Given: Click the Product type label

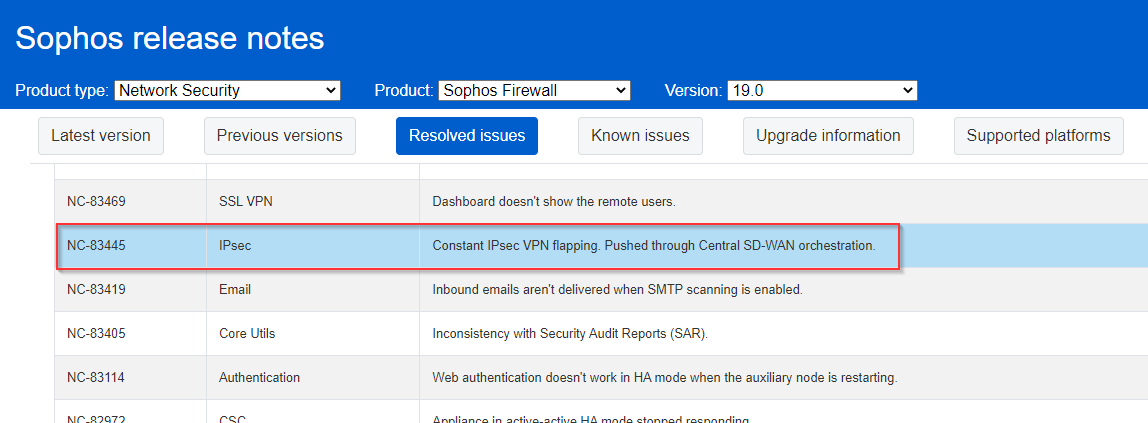Looking at the screenshot, I should (62, 91).
